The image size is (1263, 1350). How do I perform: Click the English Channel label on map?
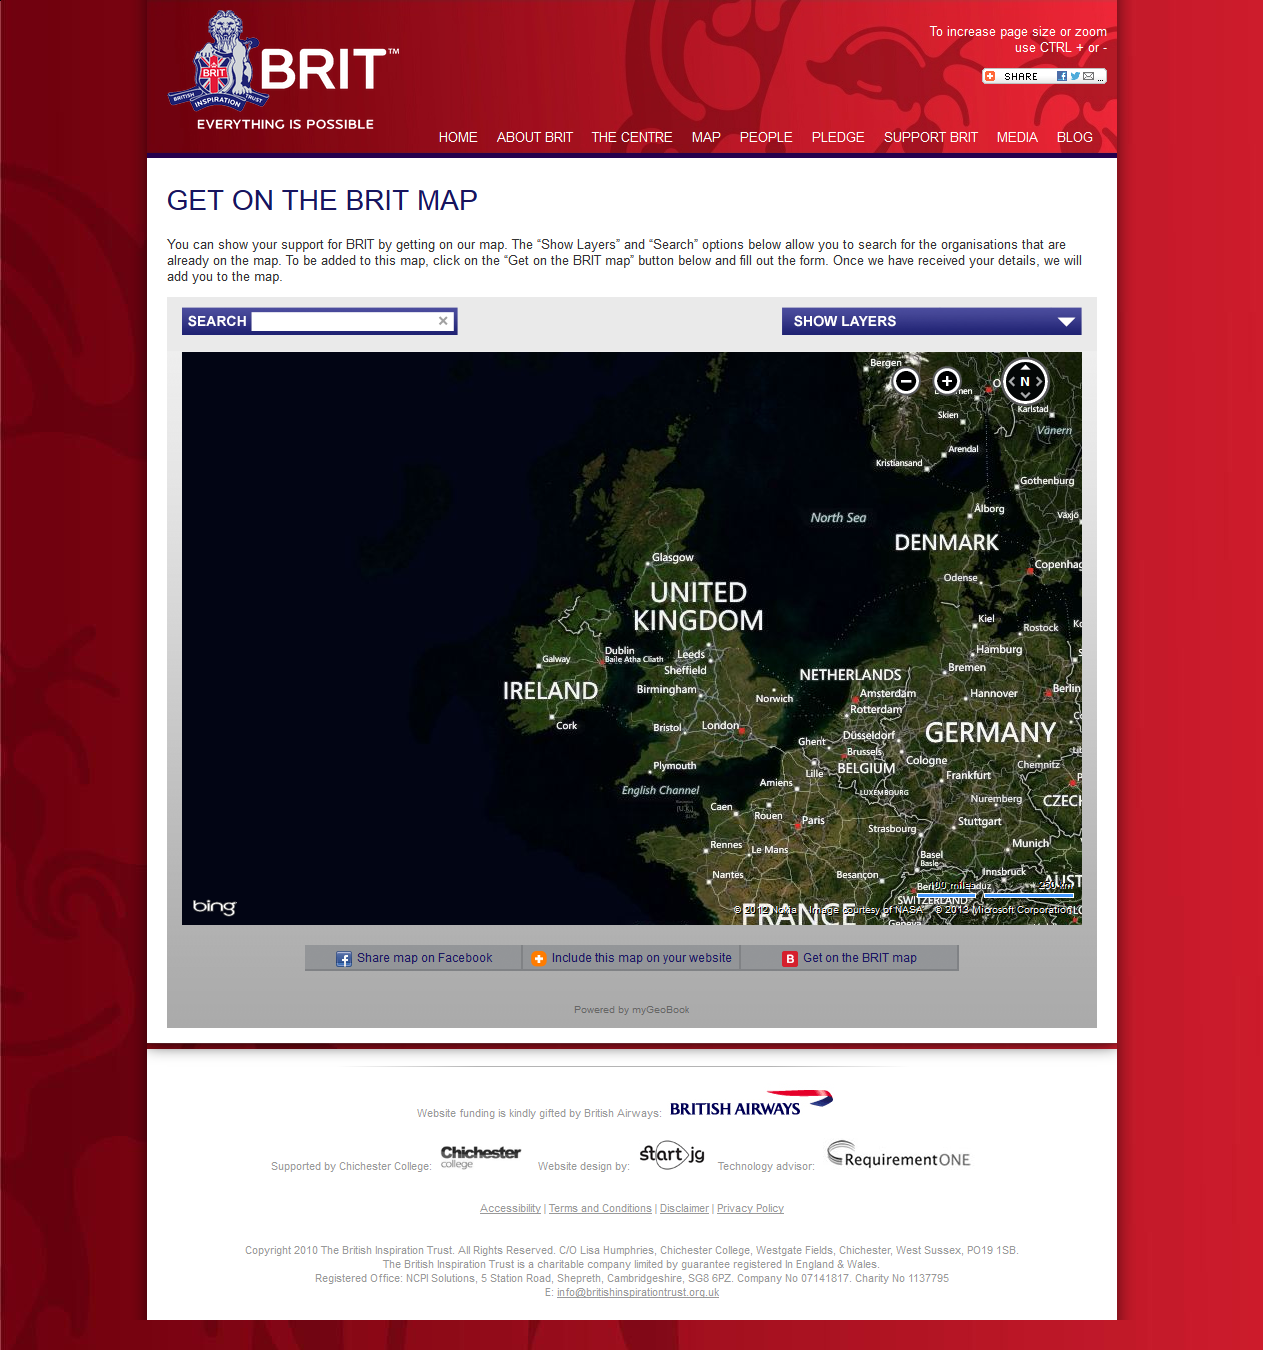660,790
